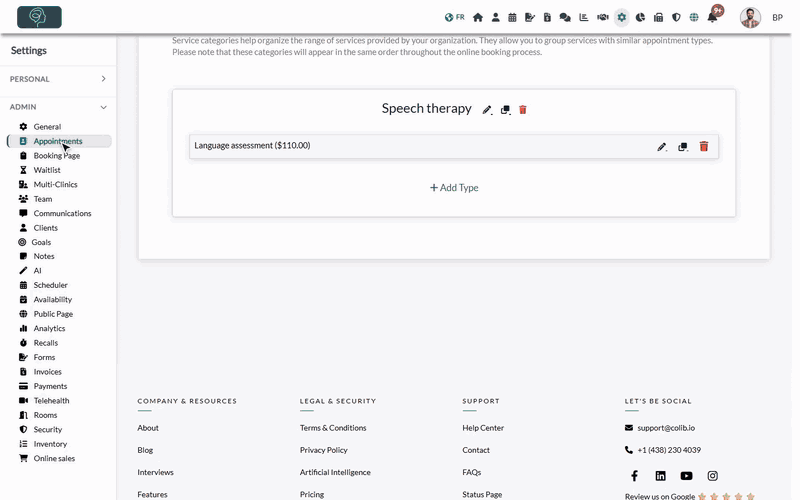Switch language to FR
800x500 pixels.
coord(455,17)
